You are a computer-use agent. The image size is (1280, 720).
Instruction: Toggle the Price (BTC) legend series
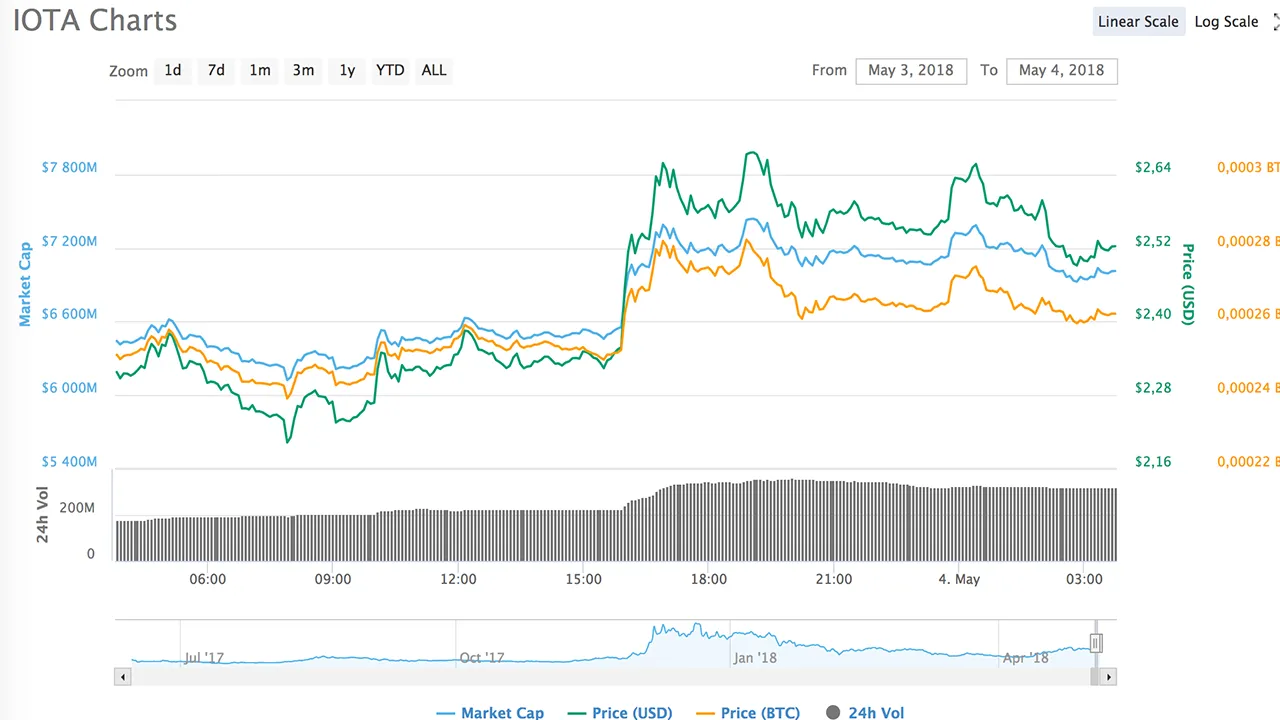tap(747, 712)
